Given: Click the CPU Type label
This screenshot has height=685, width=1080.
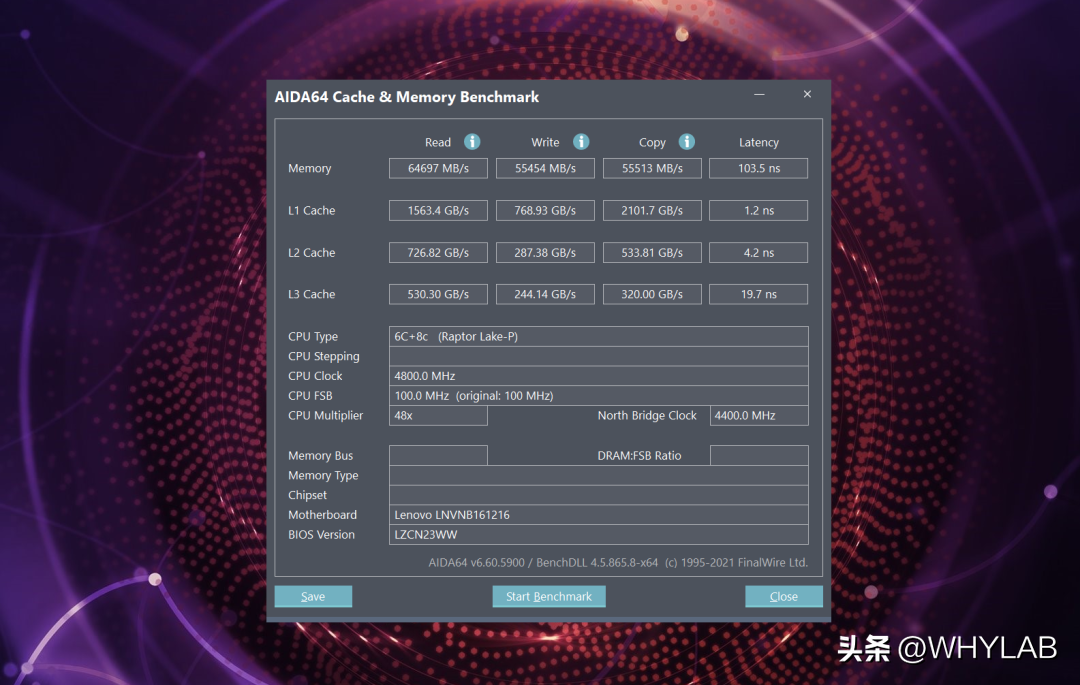Looking at the screenshot, I should tap(313, 337).
